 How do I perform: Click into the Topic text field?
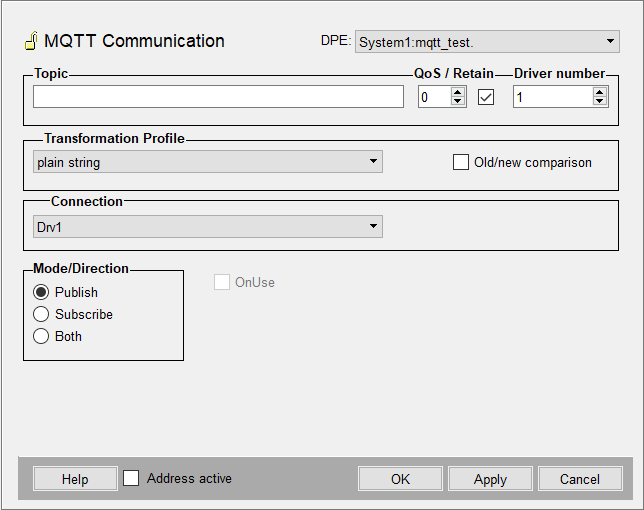pos(218,97)
